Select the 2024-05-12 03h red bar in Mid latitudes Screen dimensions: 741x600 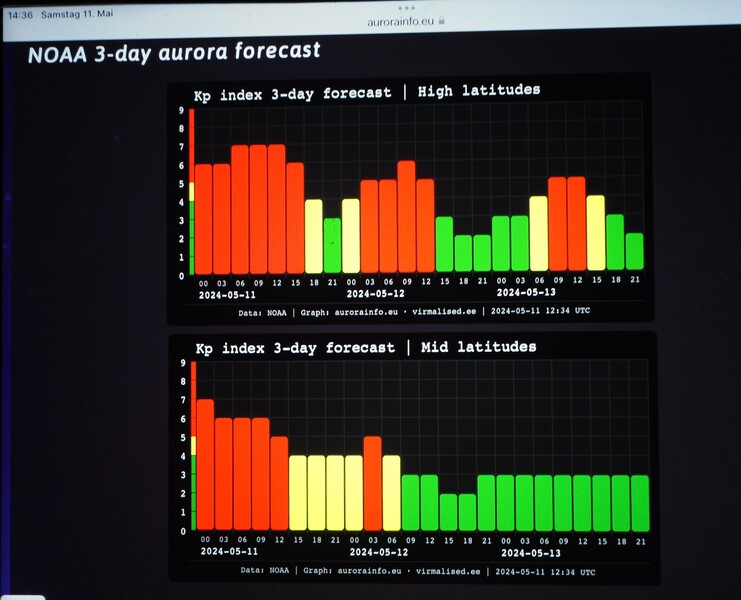pyautogui.click(x=372, y=483)
